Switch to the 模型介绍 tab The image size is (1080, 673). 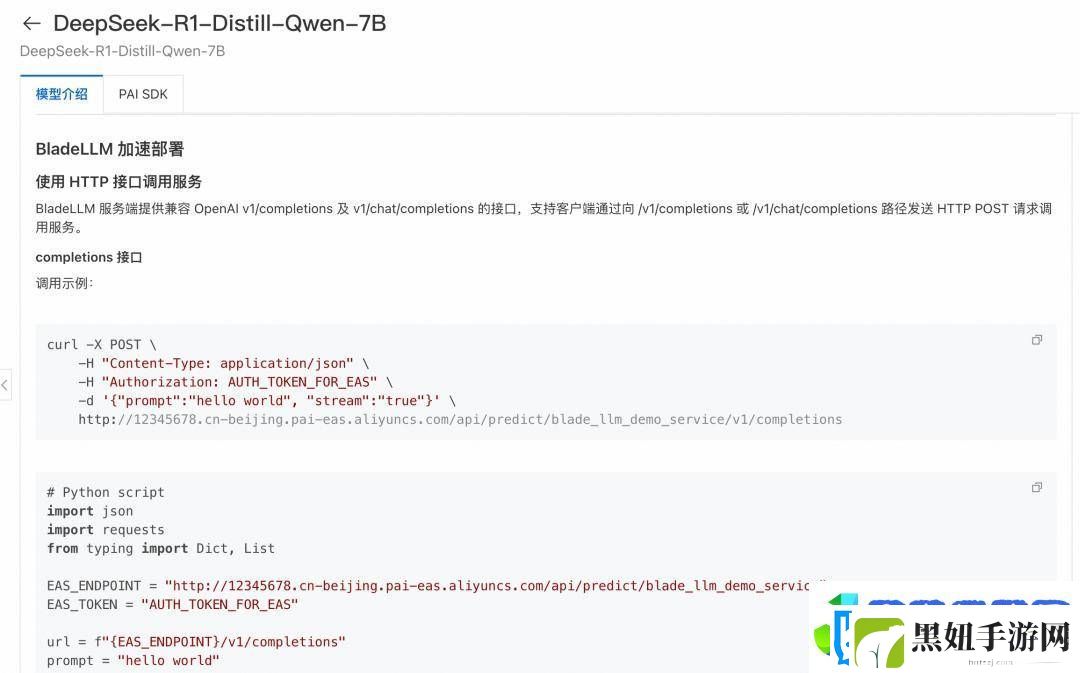pyautogui.click(x=61, y=94)
